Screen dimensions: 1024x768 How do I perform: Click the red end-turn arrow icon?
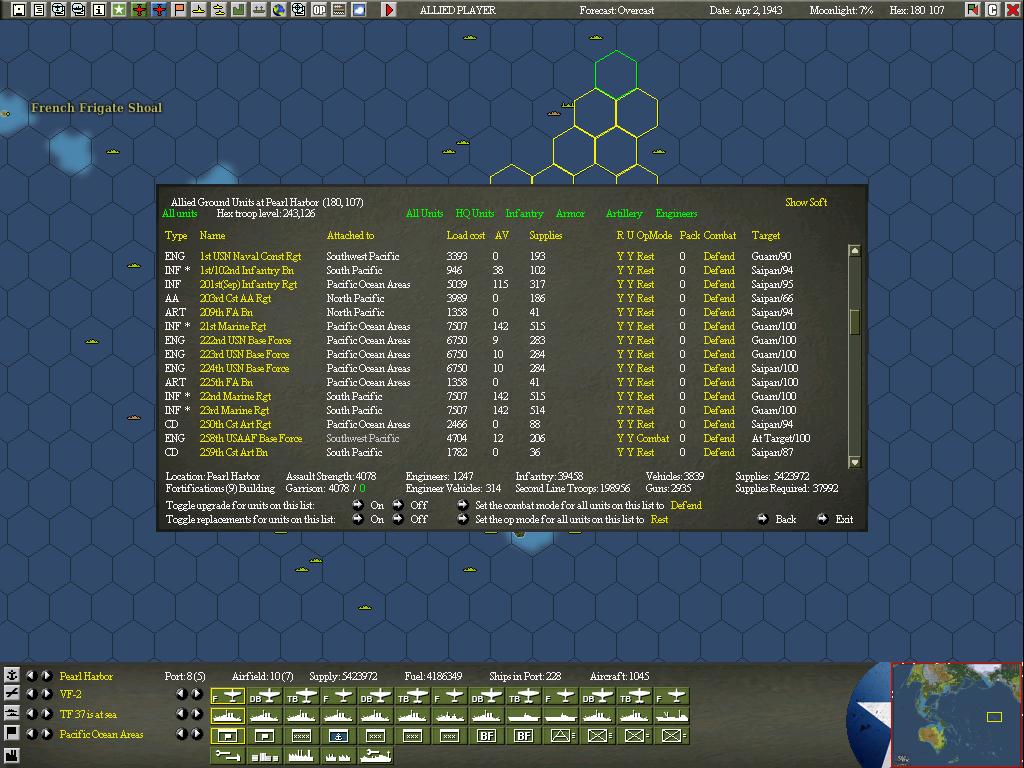[x=389, y=10]
